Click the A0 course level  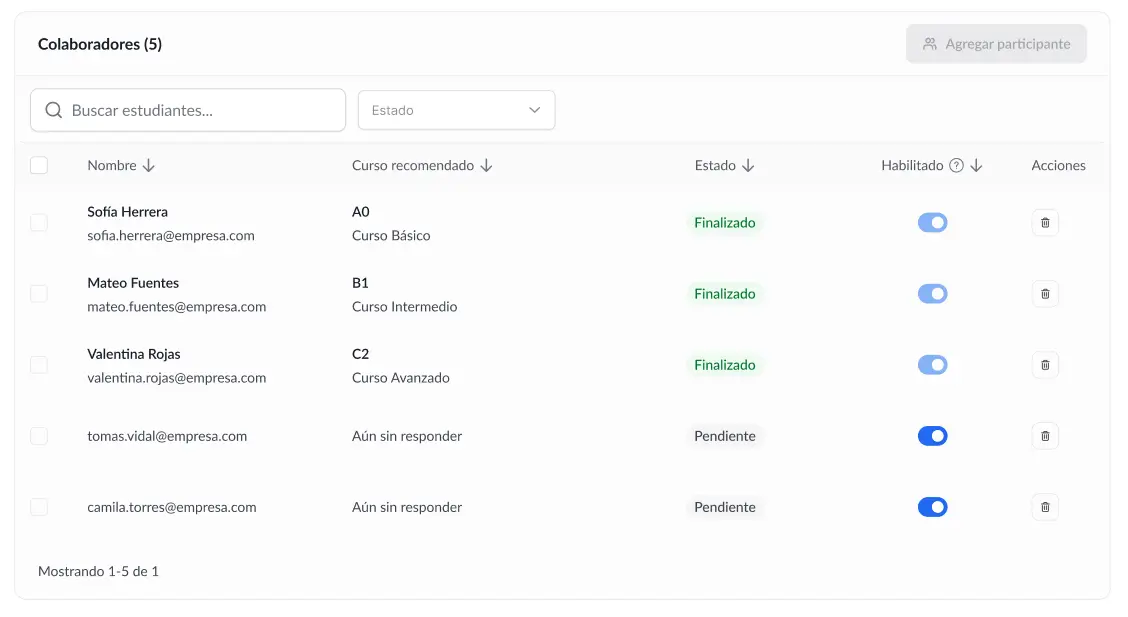tap(360, 212)
